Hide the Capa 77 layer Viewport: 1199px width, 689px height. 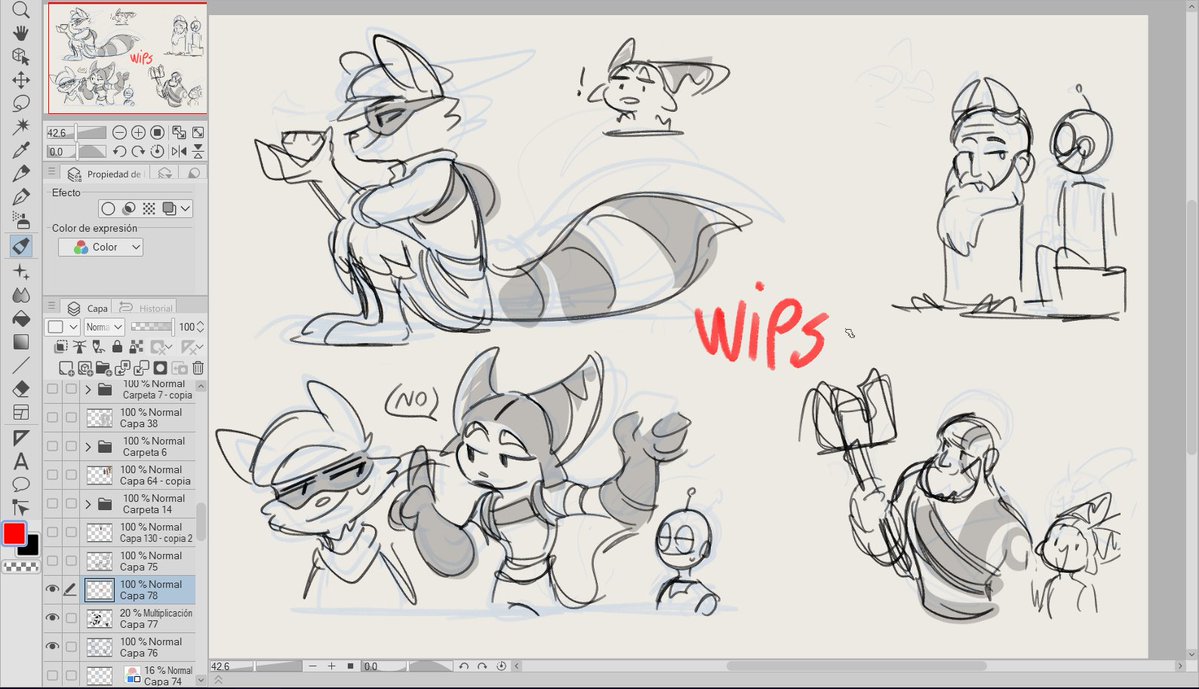coord(52,618)
